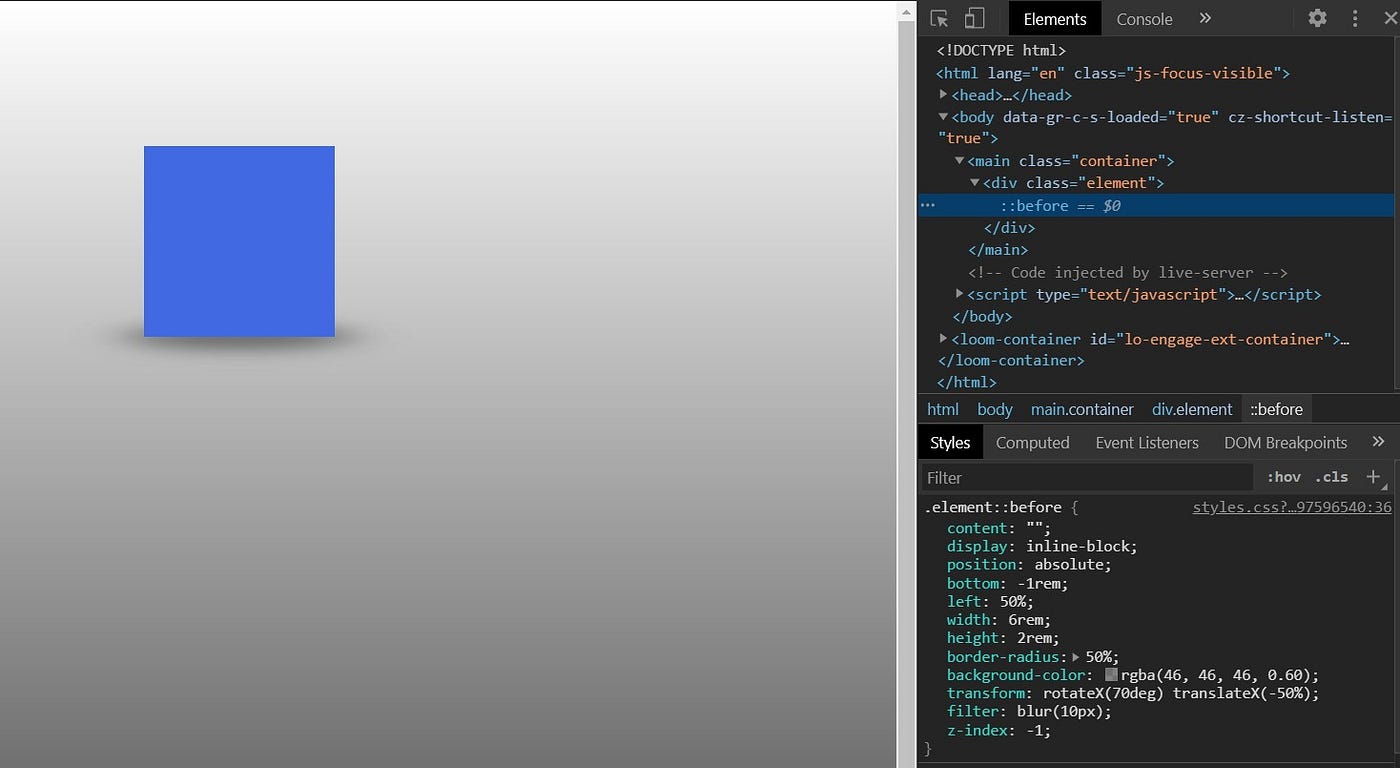Image resolution: width=1400 pixels, height=768 pixels.
Task: Open the Event Listeners tab
Action: pos(1147,442)
